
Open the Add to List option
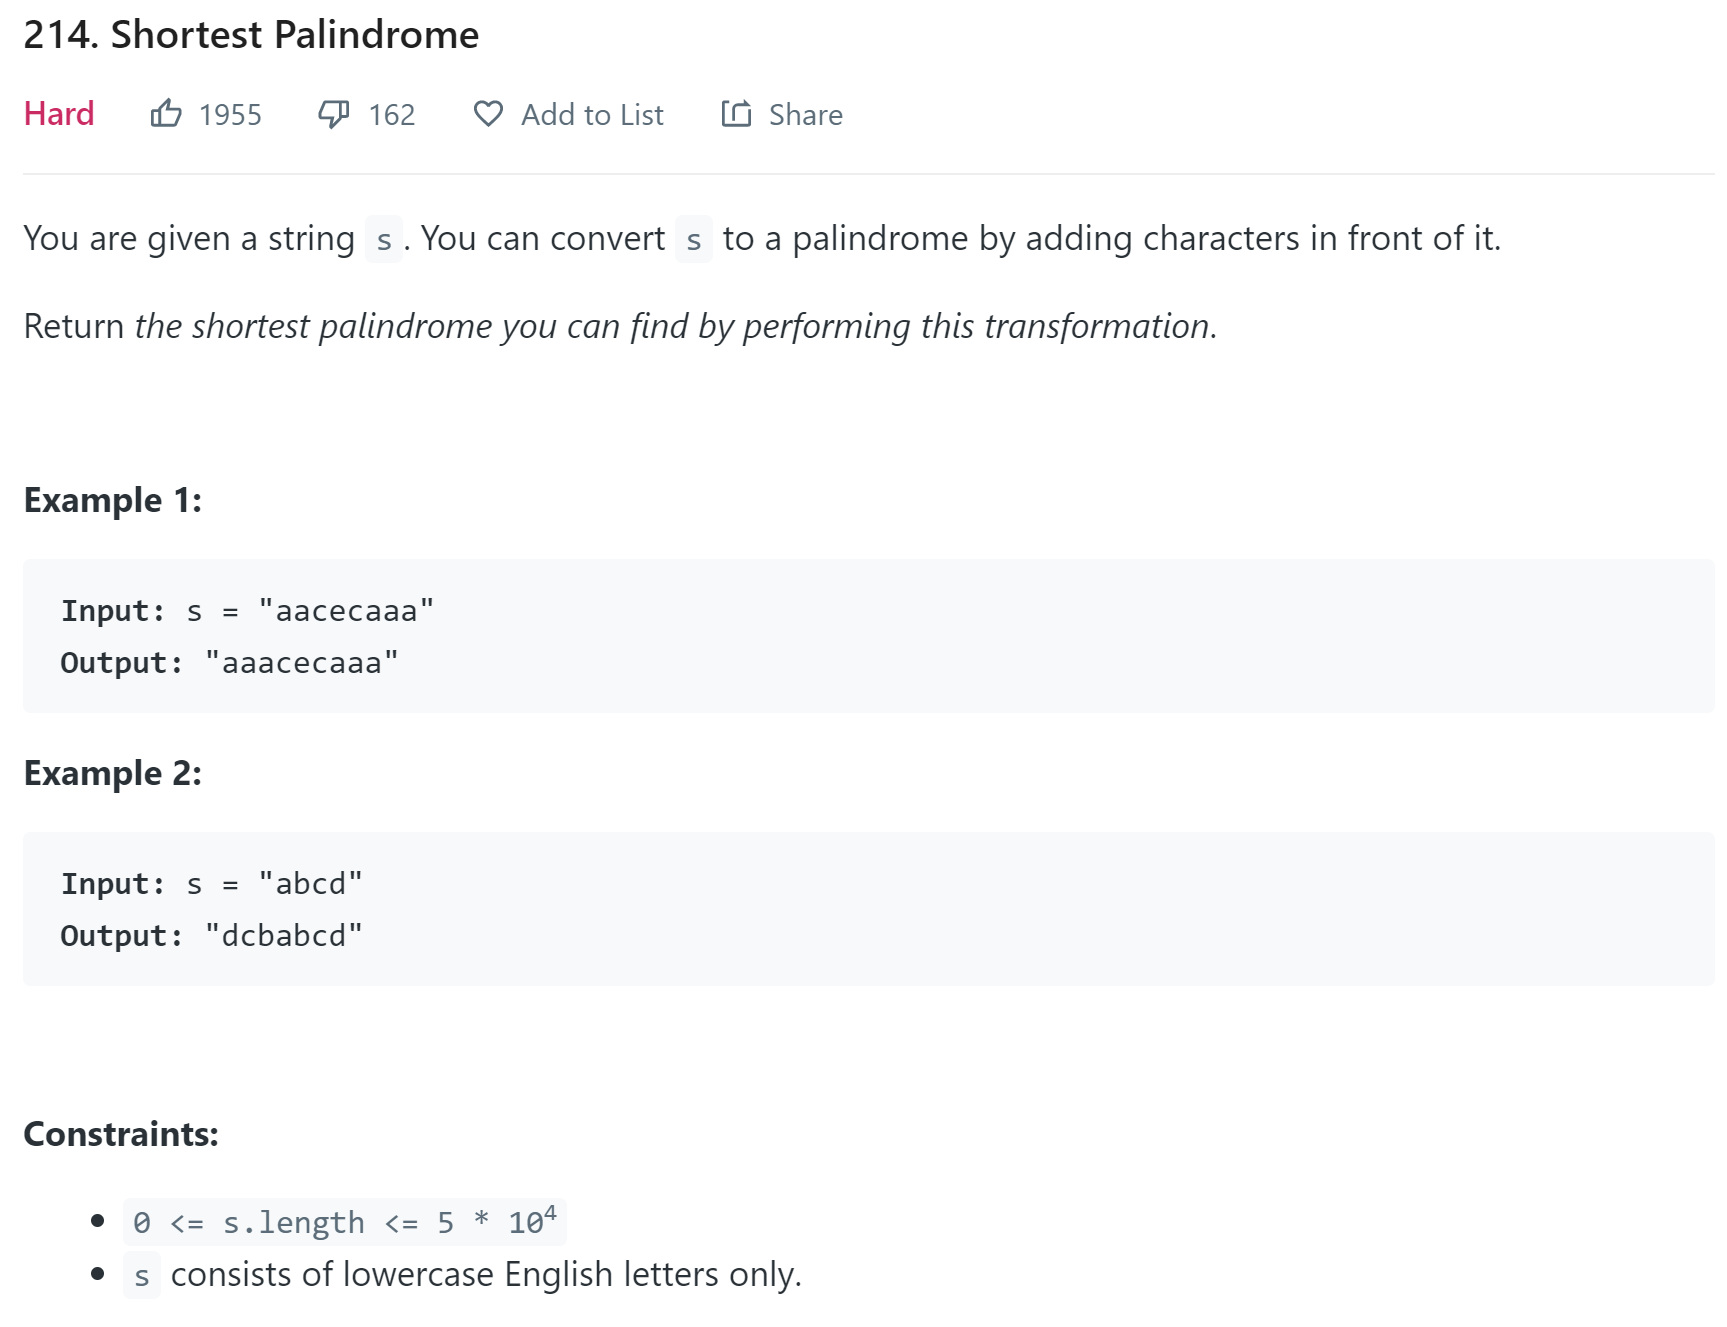point(592,115)
